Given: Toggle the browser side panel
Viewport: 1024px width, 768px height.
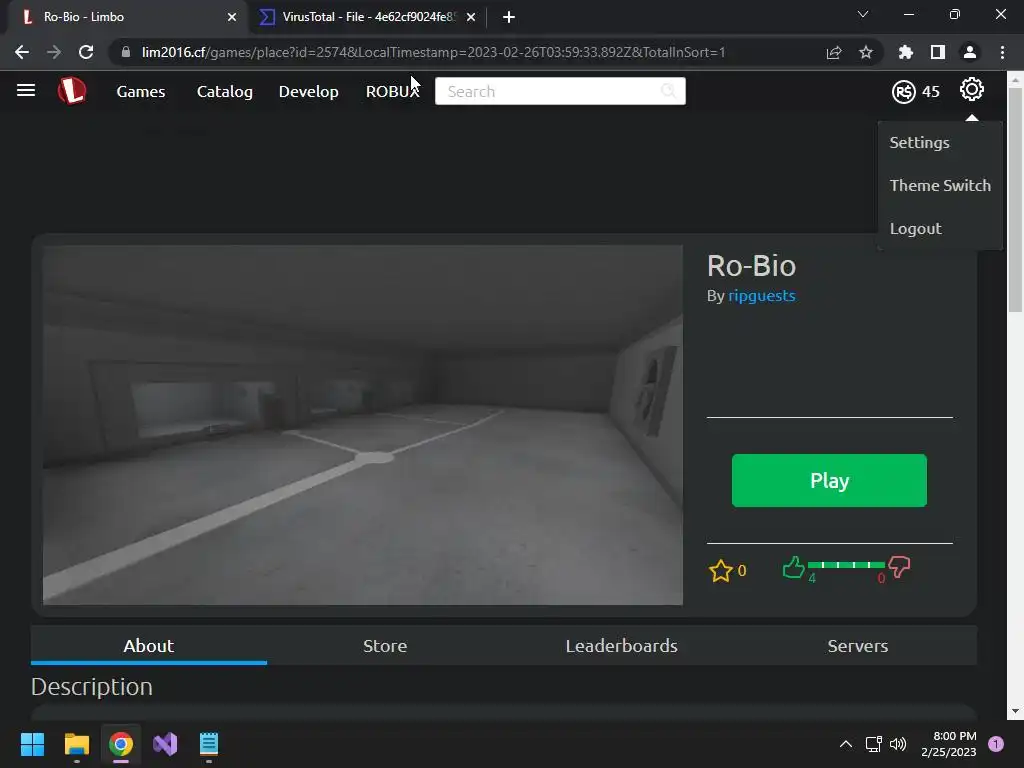Looking at the screenshot, I should [938, 52].
